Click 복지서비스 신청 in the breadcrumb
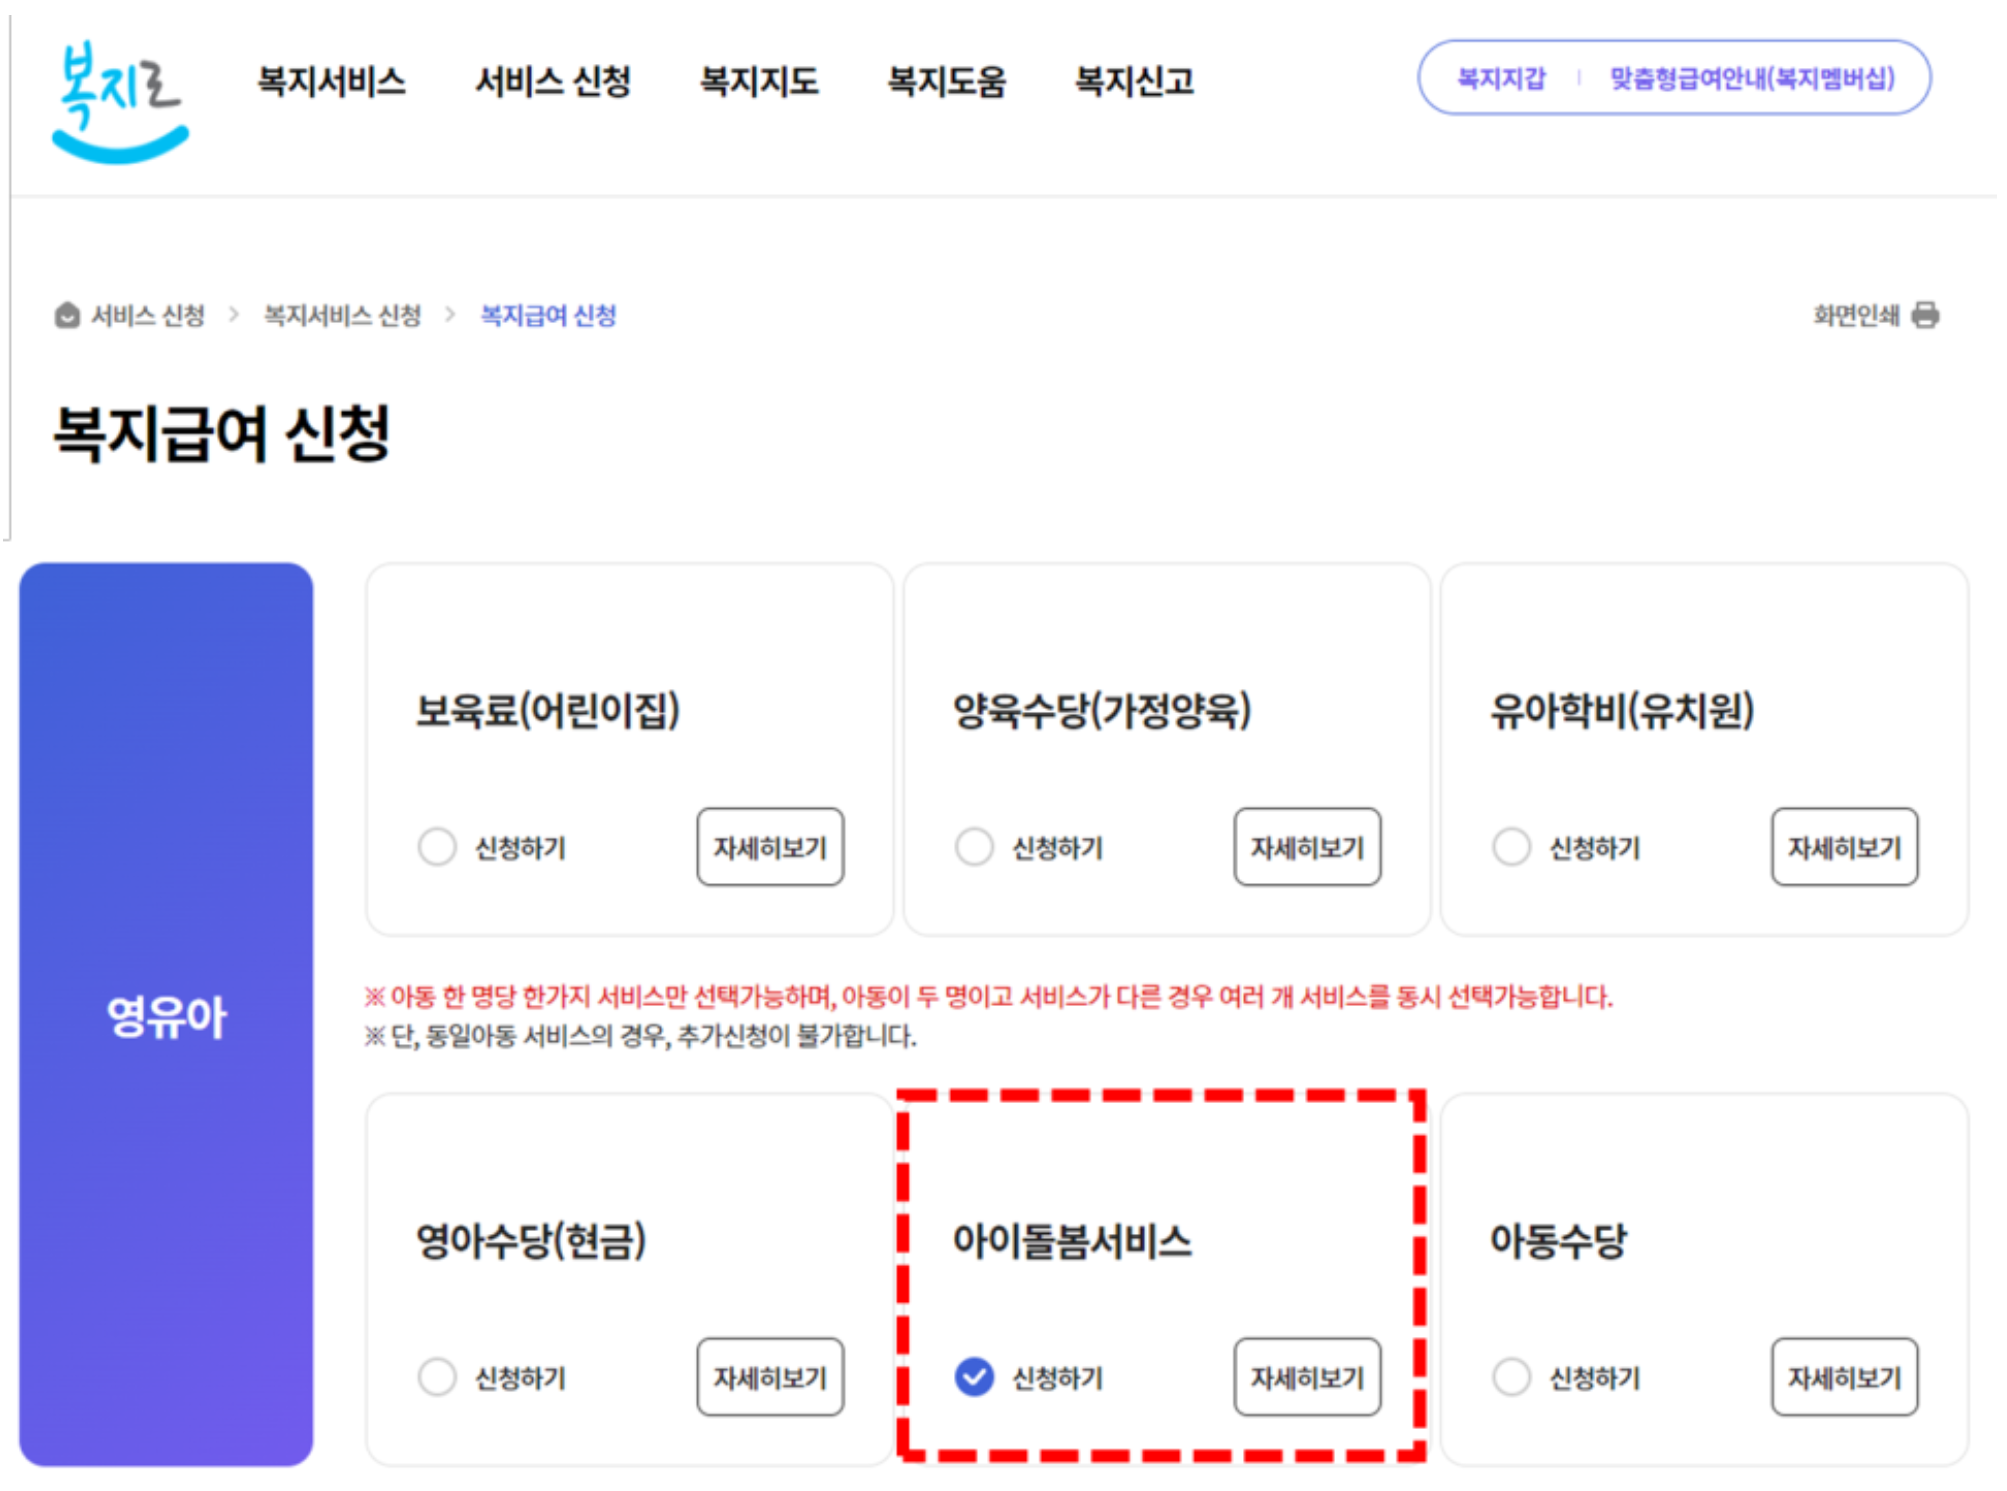This screenshot has width=2007, height=1491. click(x=342, y=315)
